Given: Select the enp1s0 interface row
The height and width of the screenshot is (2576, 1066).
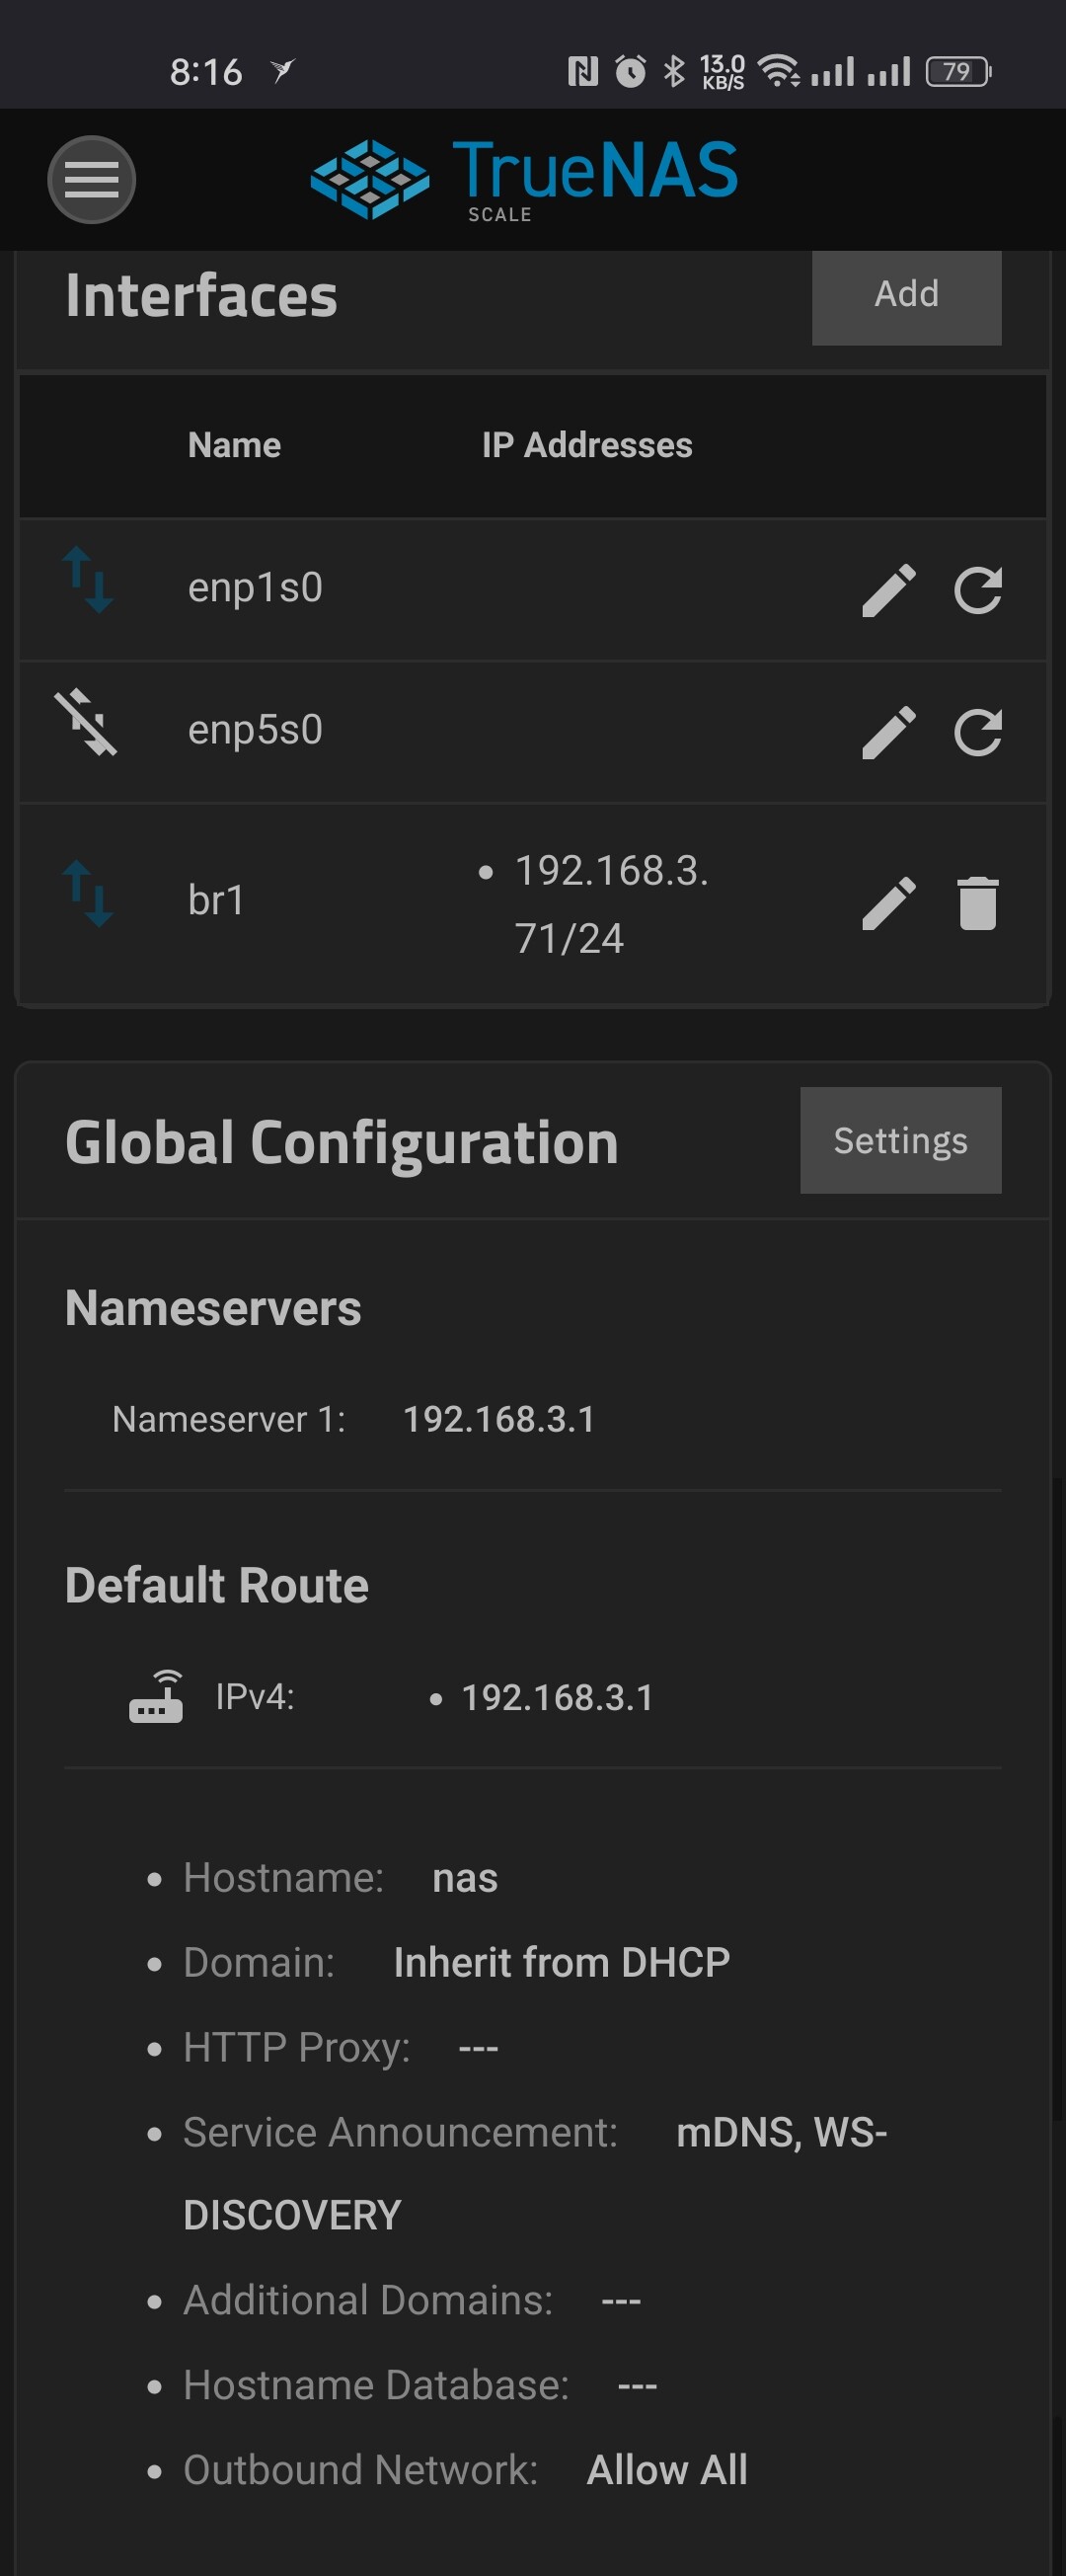Looking at the screenshot, I should click(533, 589).
